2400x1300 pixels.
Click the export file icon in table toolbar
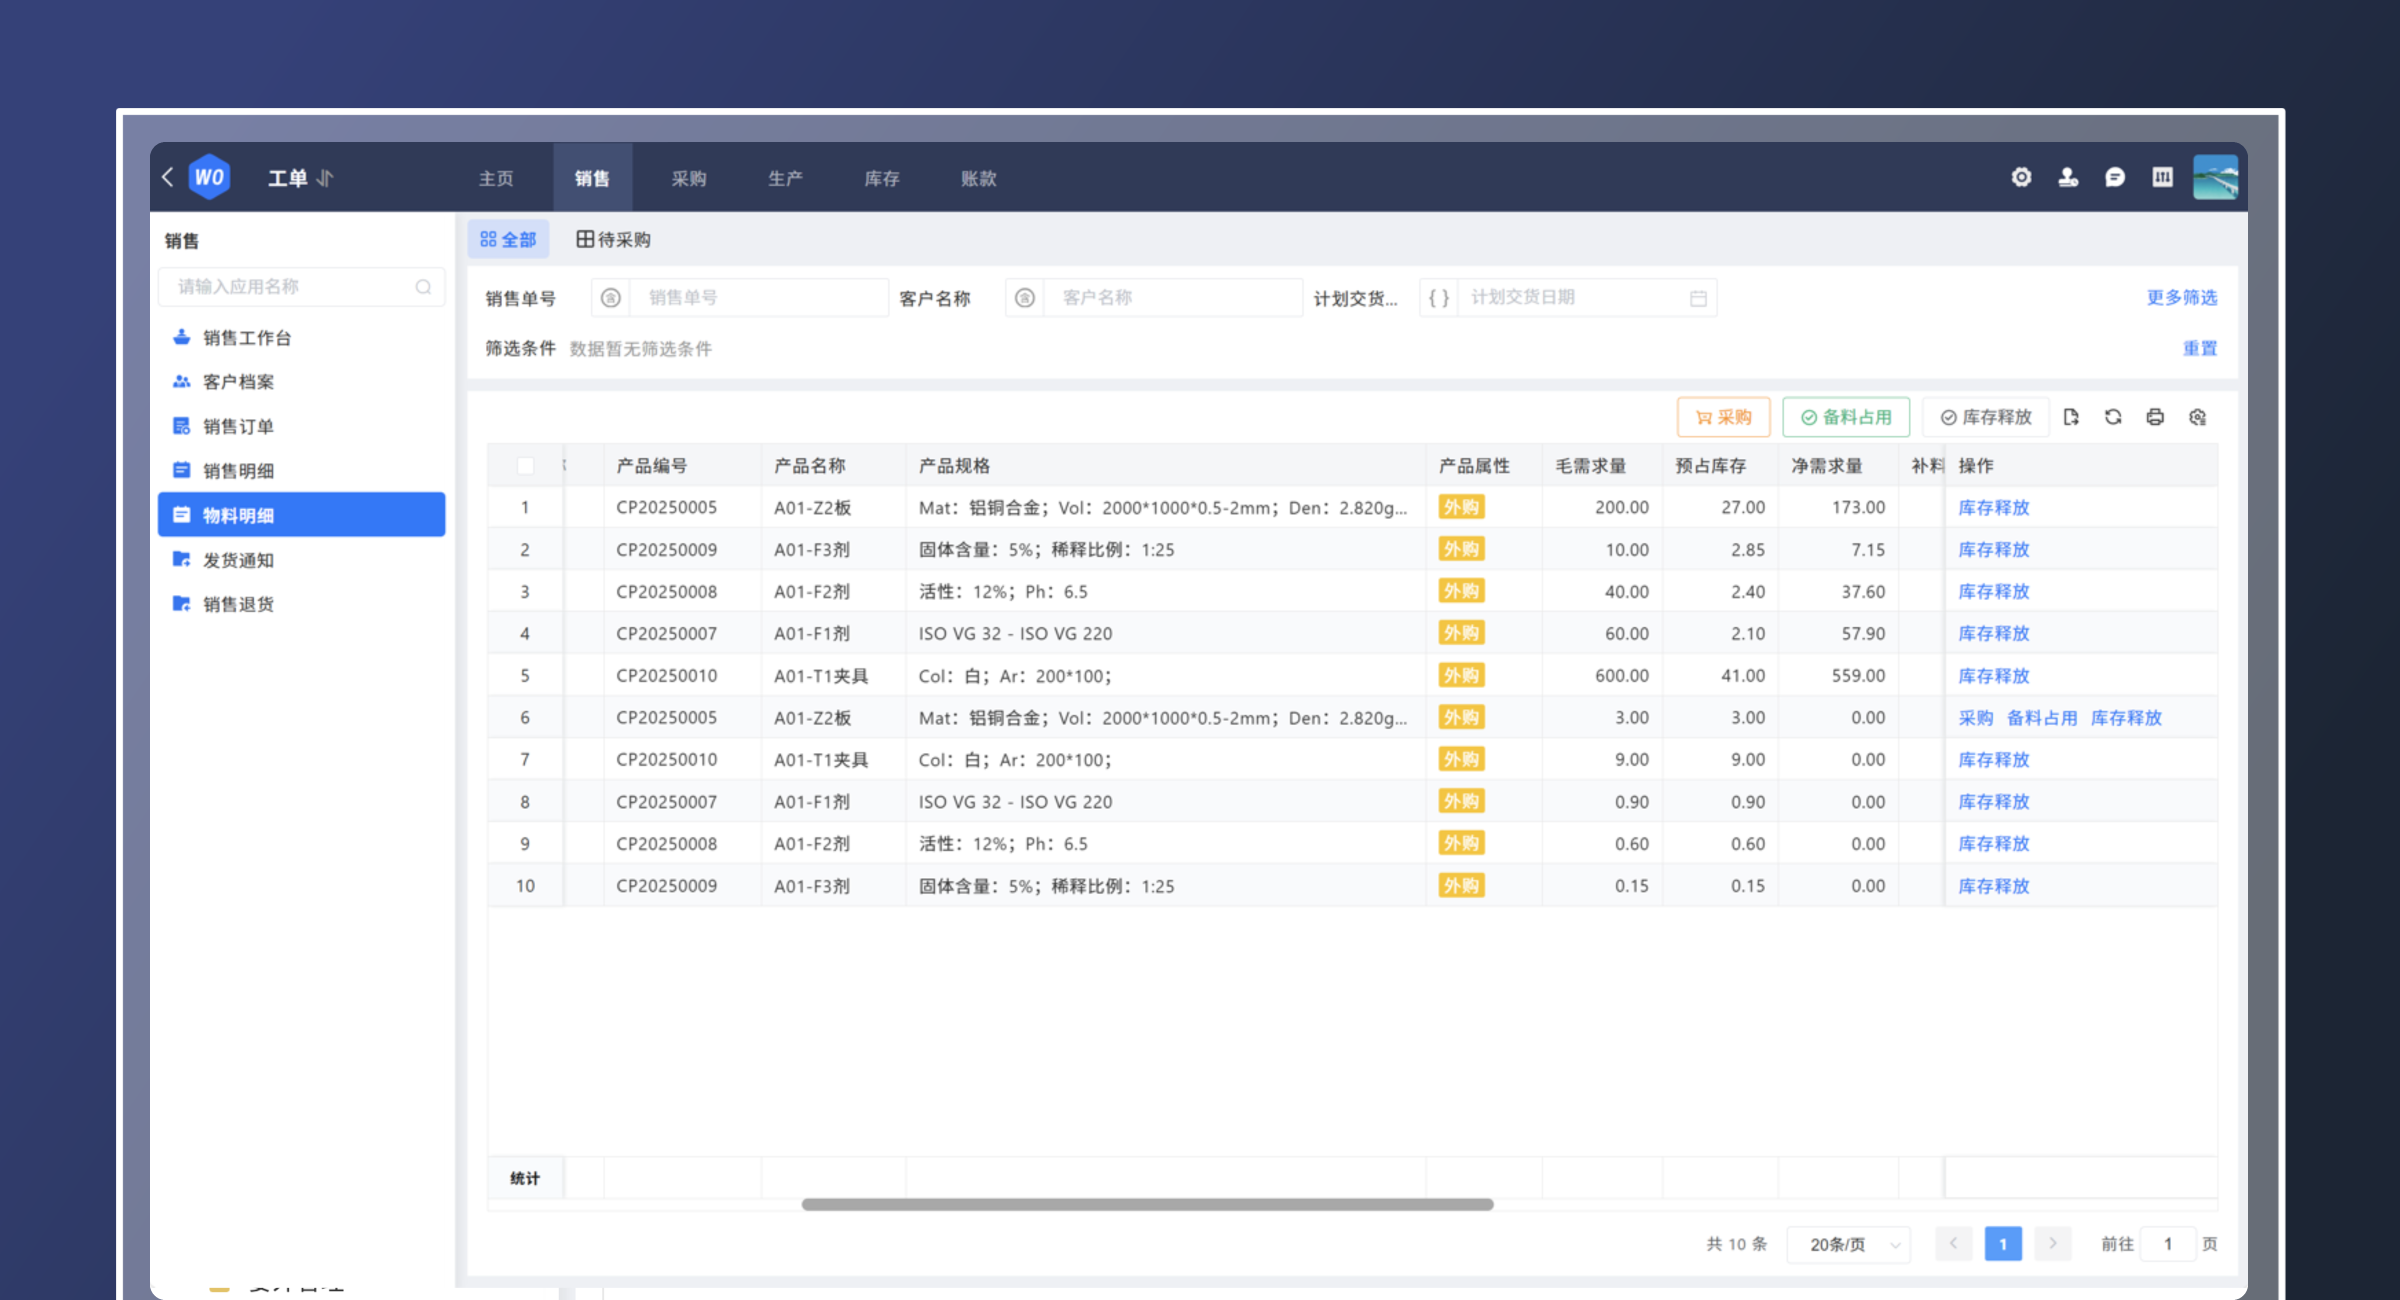[x=2071, y=417]
